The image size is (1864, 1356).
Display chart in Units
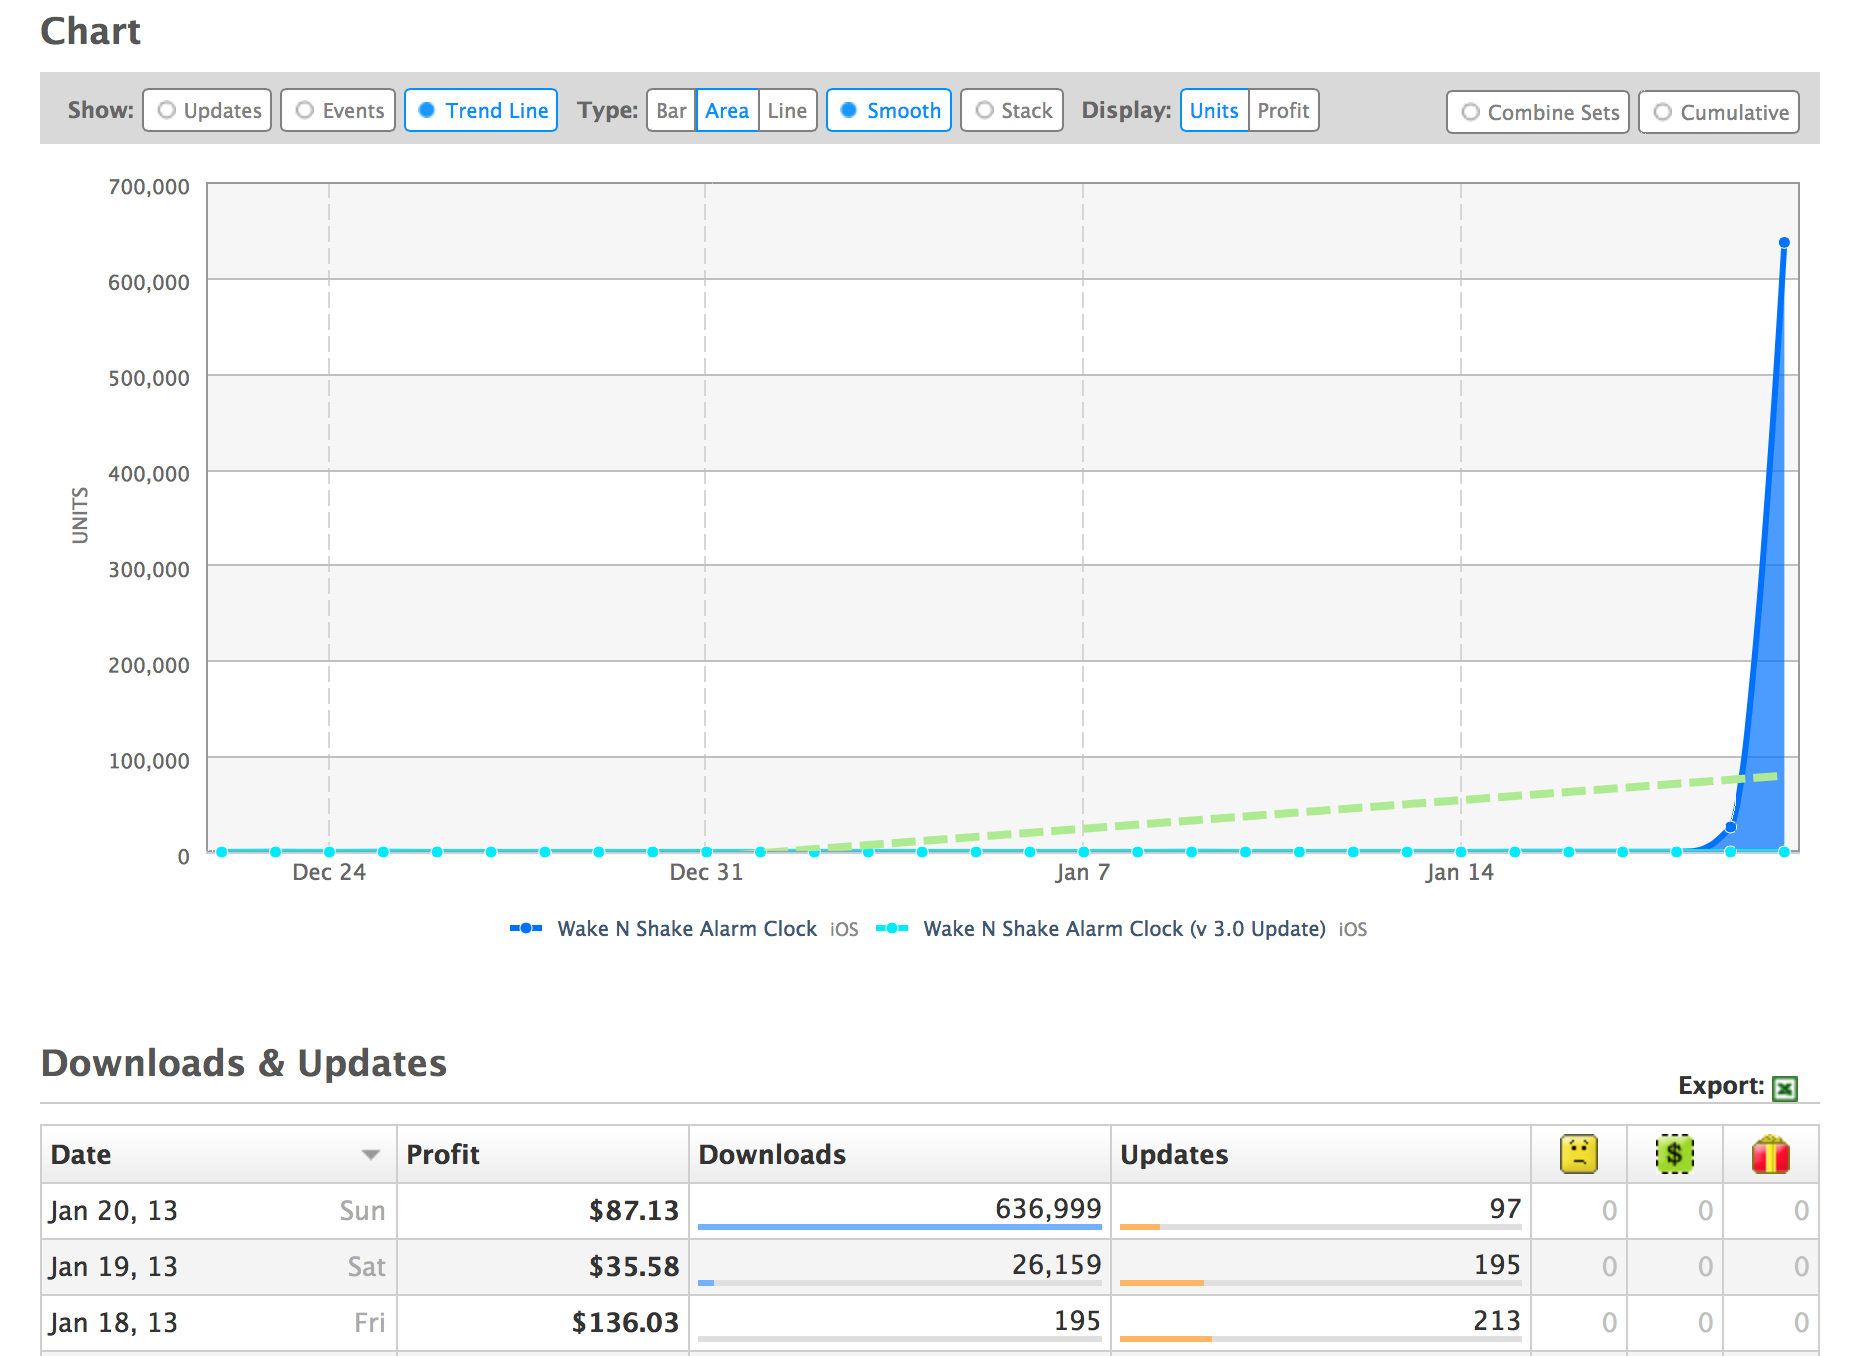(1214, 110)
